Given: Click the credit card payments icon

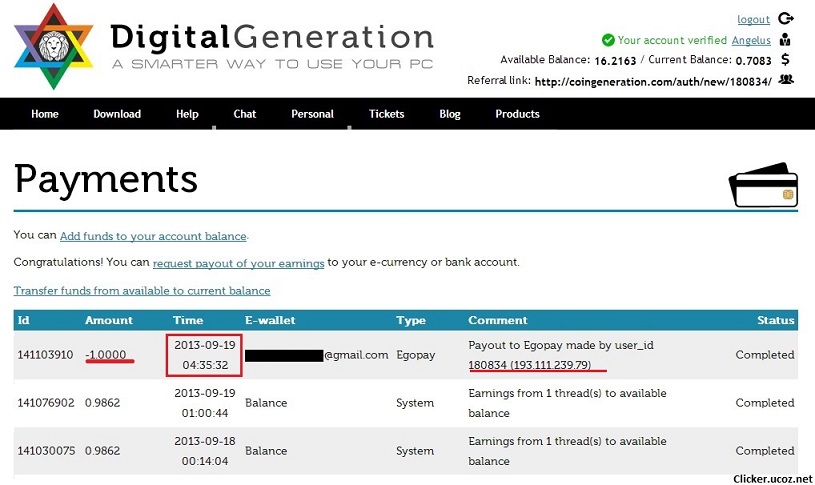Looking at the screenshot, I should tap(763, 185).
